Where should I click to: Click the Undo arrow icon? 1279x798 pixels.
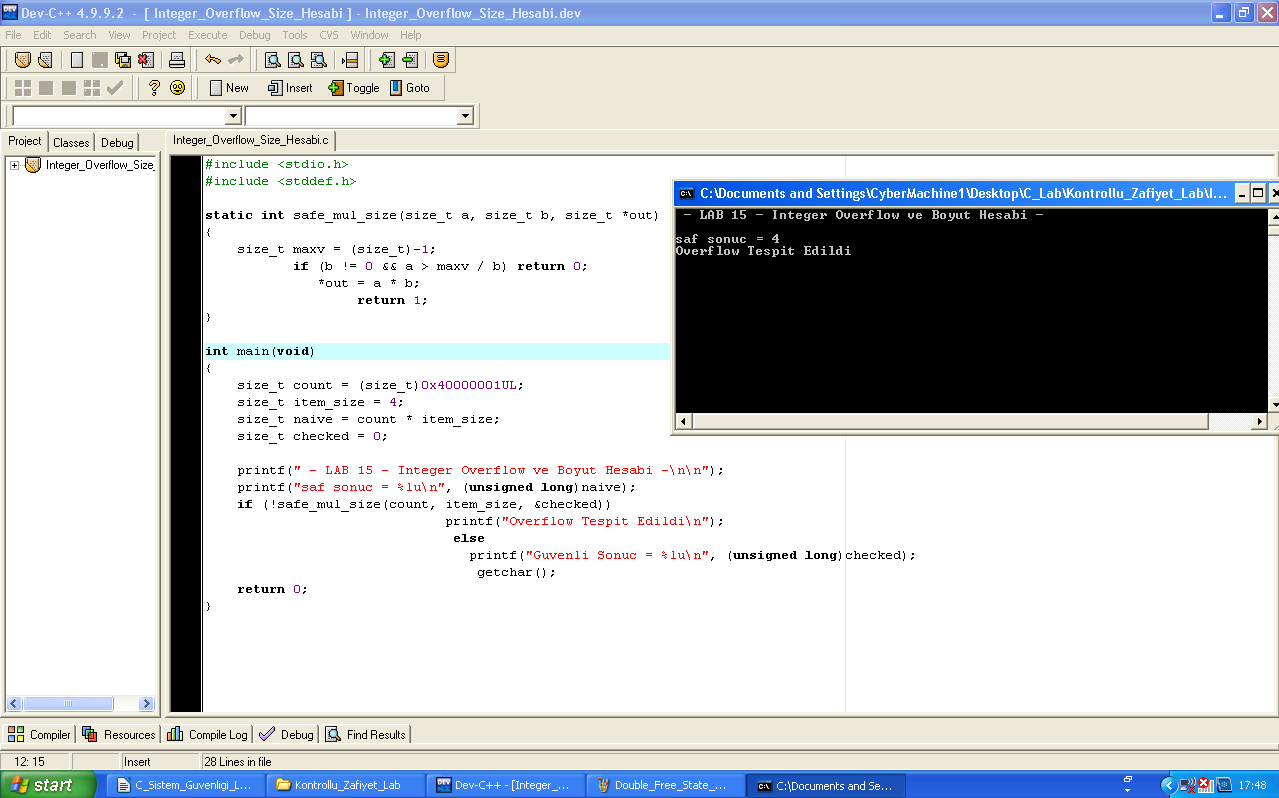tap(212, 60)
